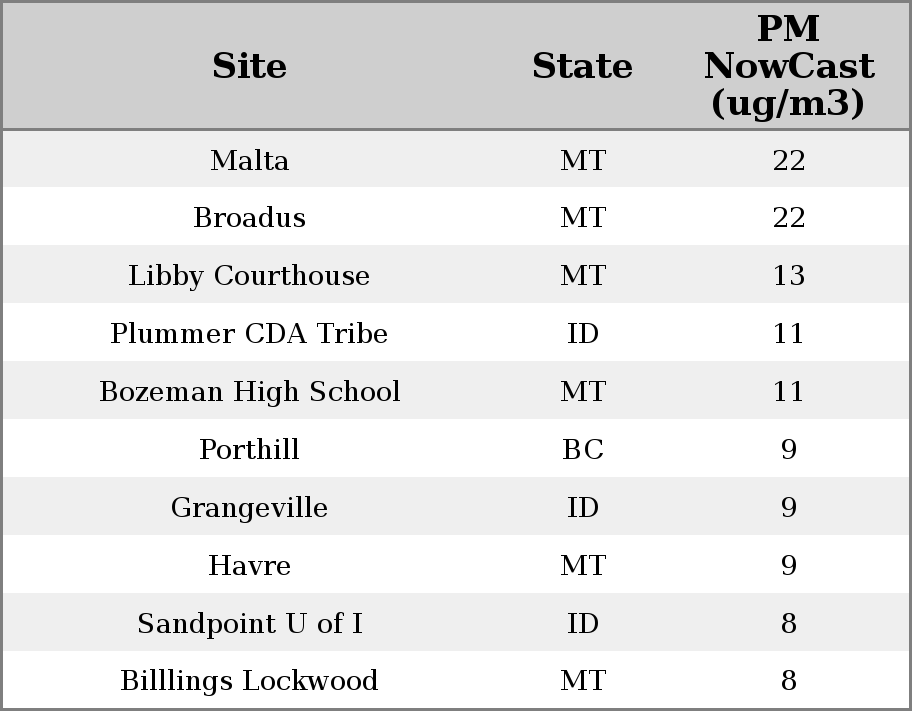This screenshot has width=912, height=711.
Task: Click the BC state cell for Porthill
Action: (582, 450)
